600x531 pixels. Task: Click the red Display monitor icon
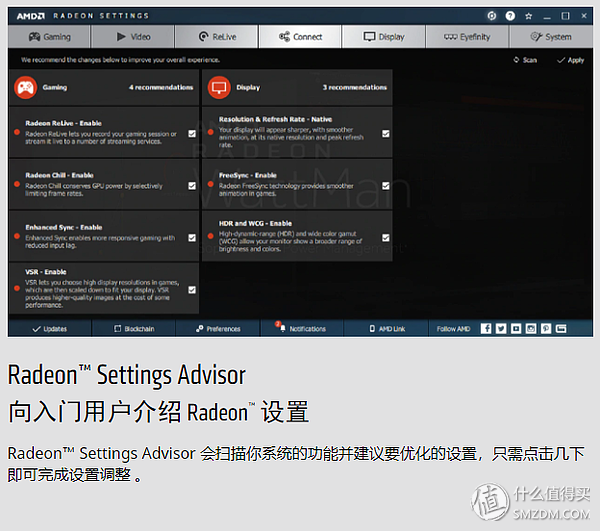coord(219,87)
